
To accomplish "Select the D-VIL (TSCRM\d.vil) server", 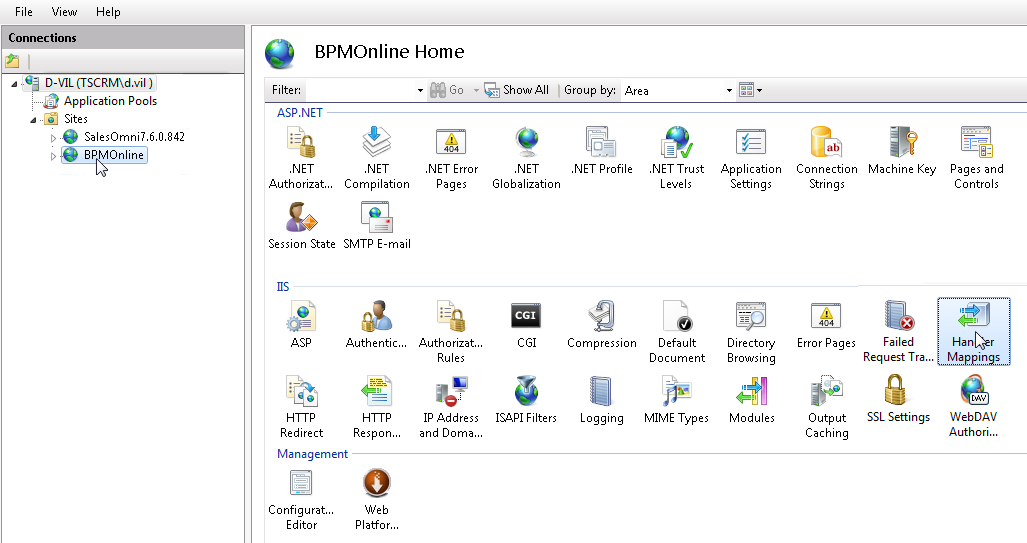I will [x=98, y=83].
